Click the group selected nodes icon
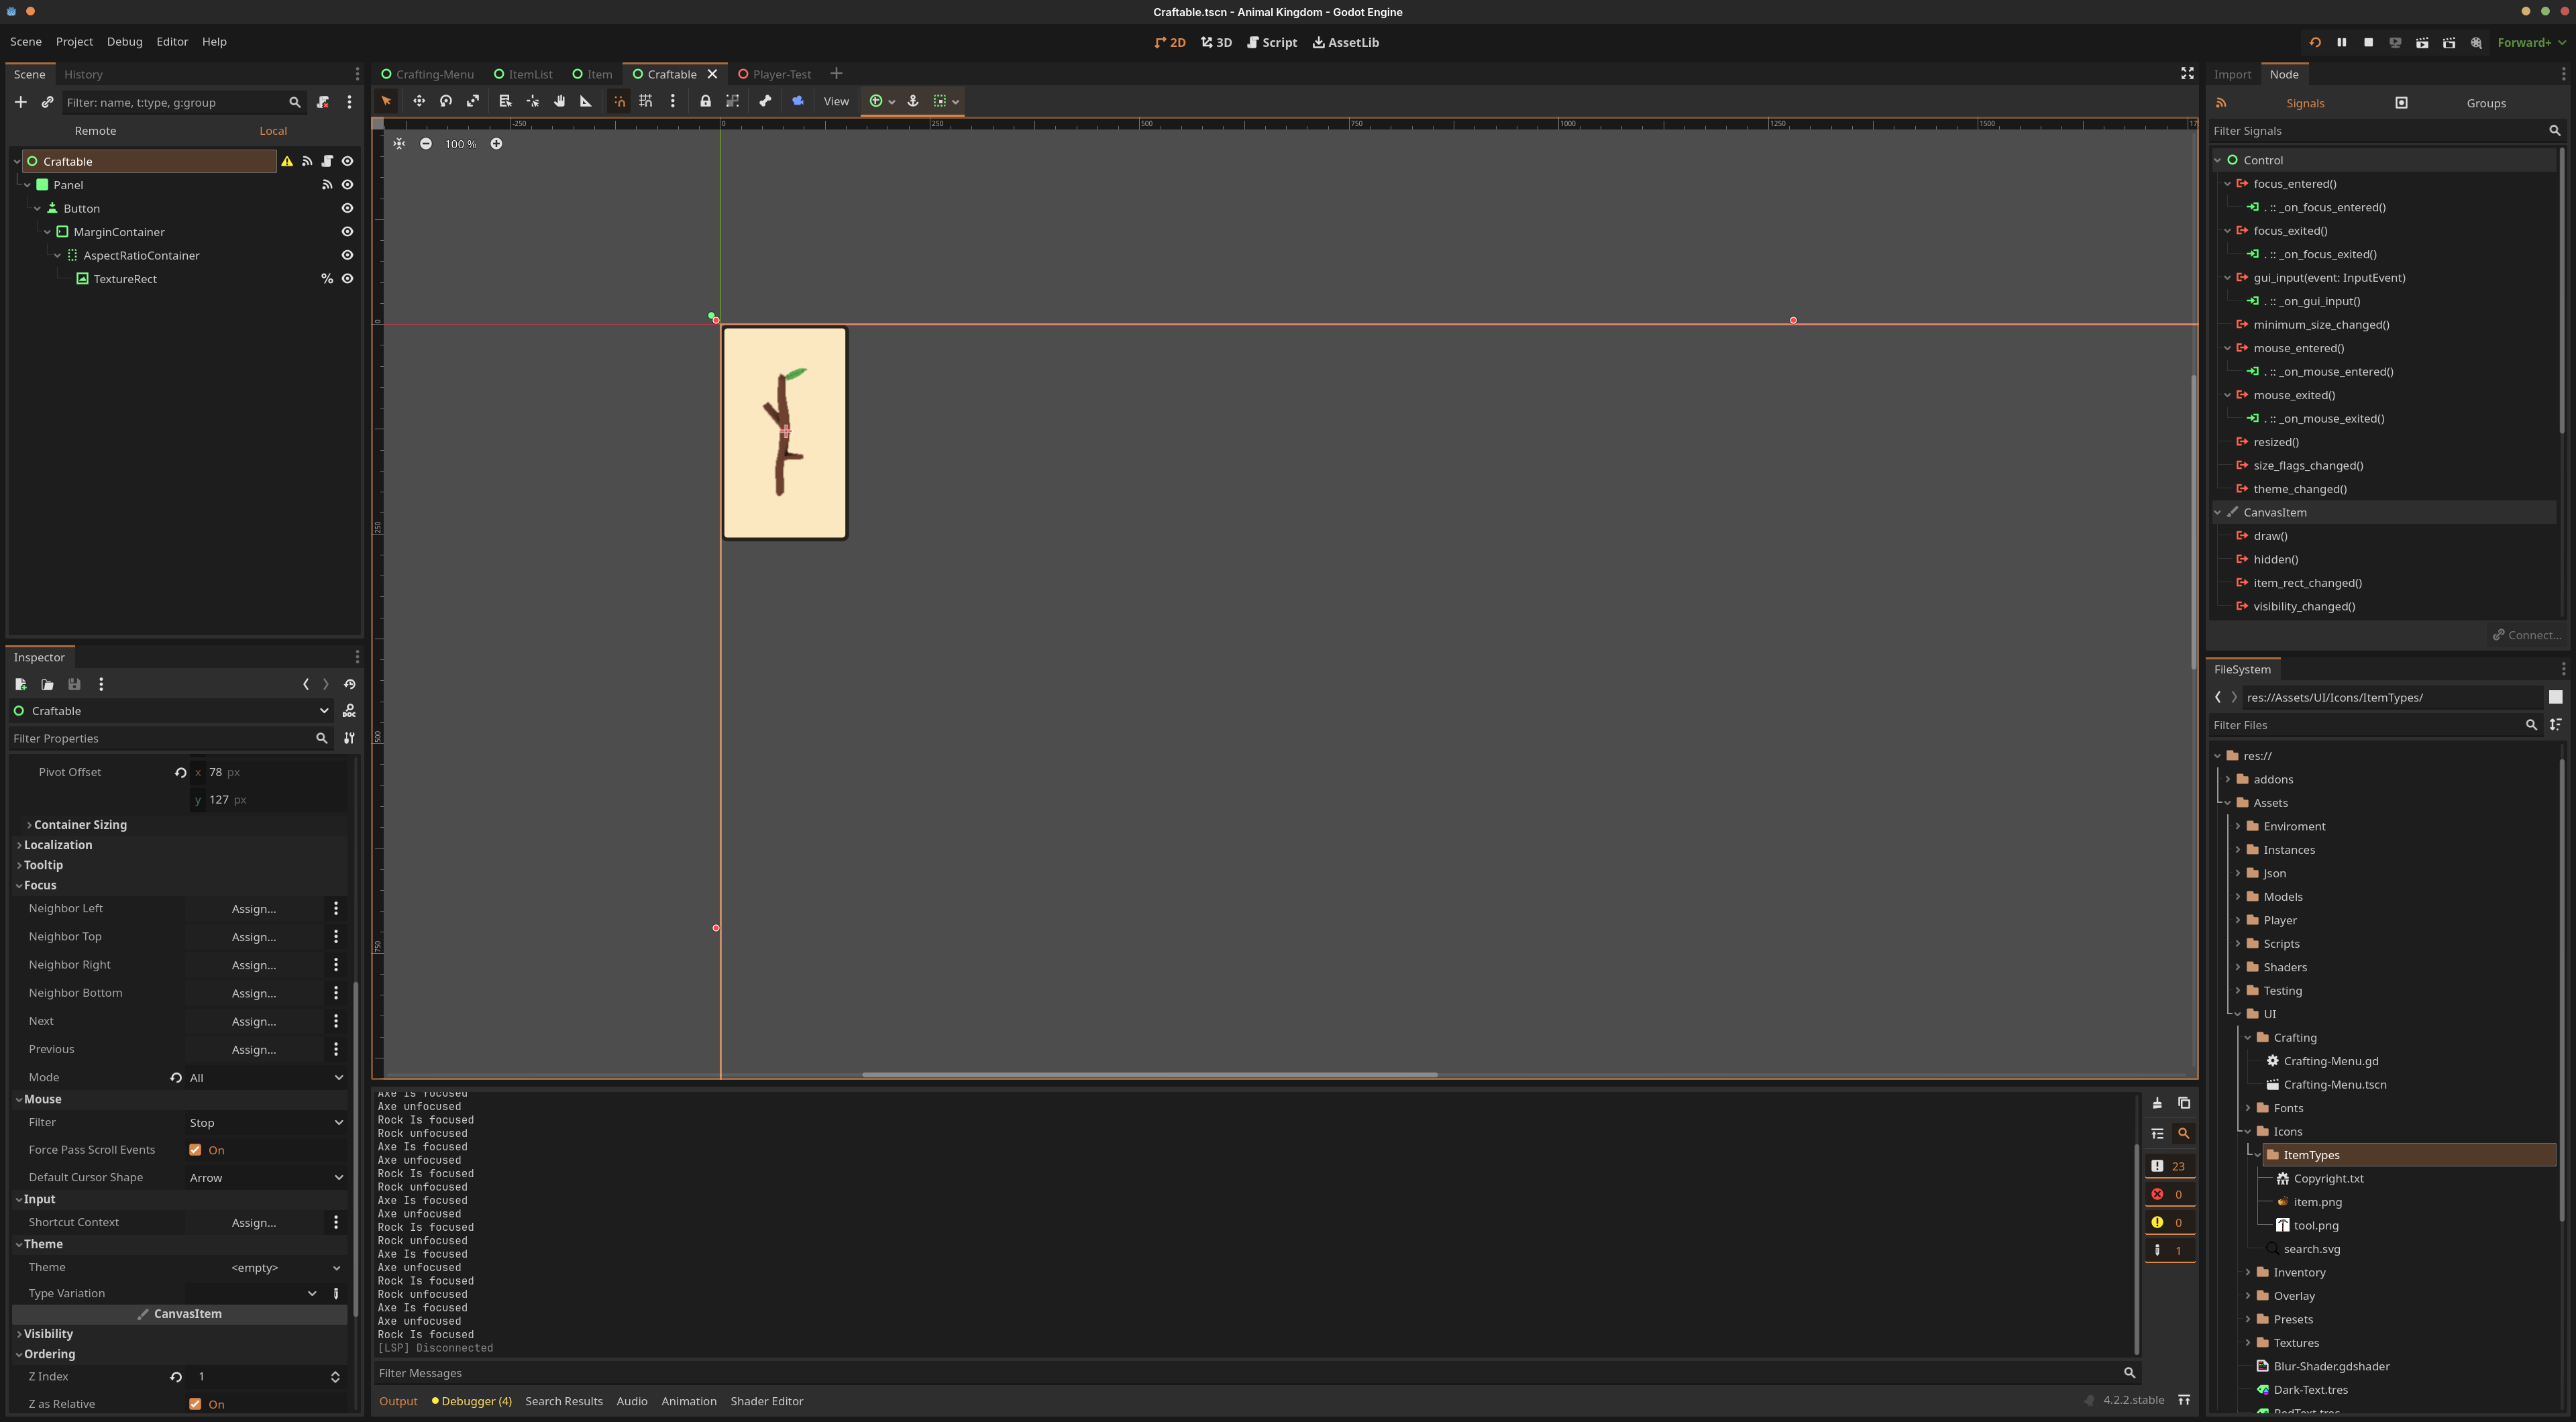Viewport: 2576px width, 1422px height. 732,101
